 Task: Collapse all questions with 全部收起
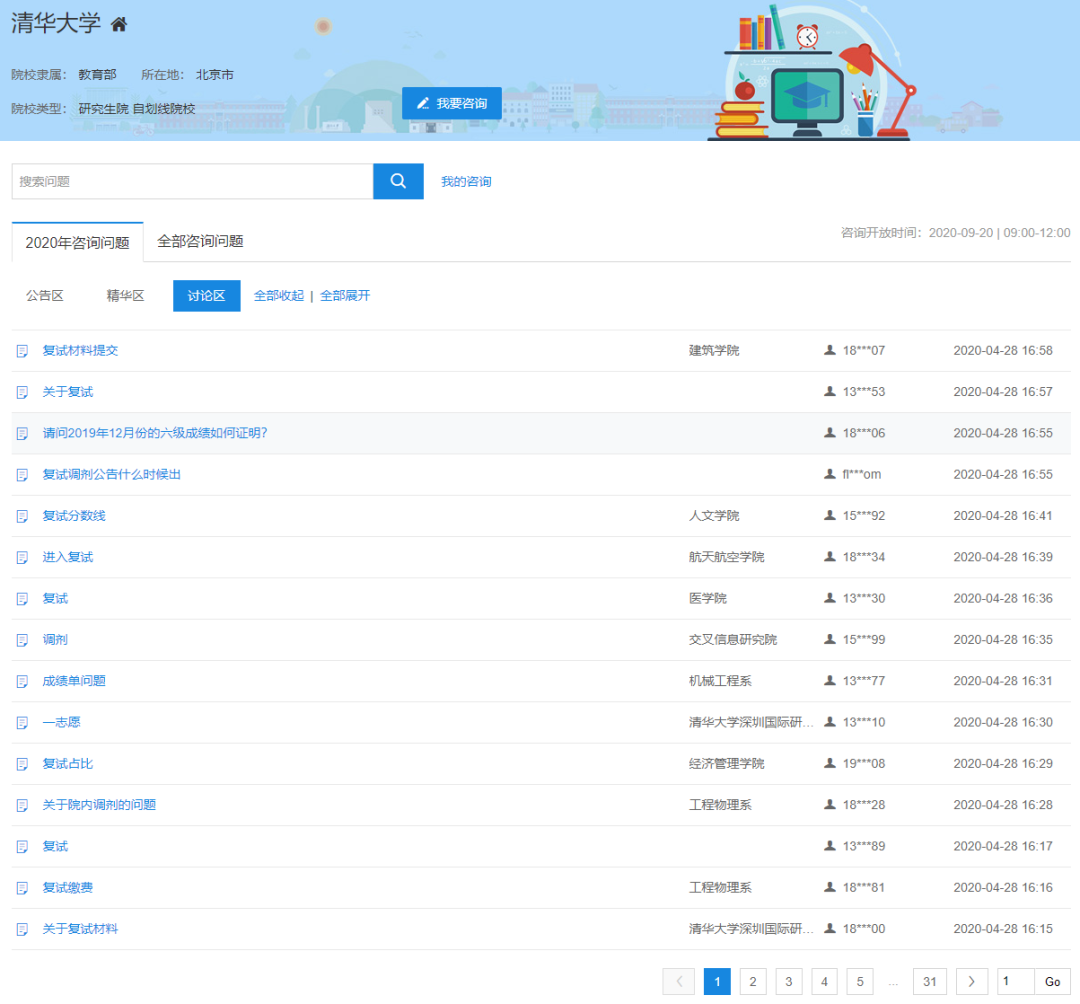(279, 296)
